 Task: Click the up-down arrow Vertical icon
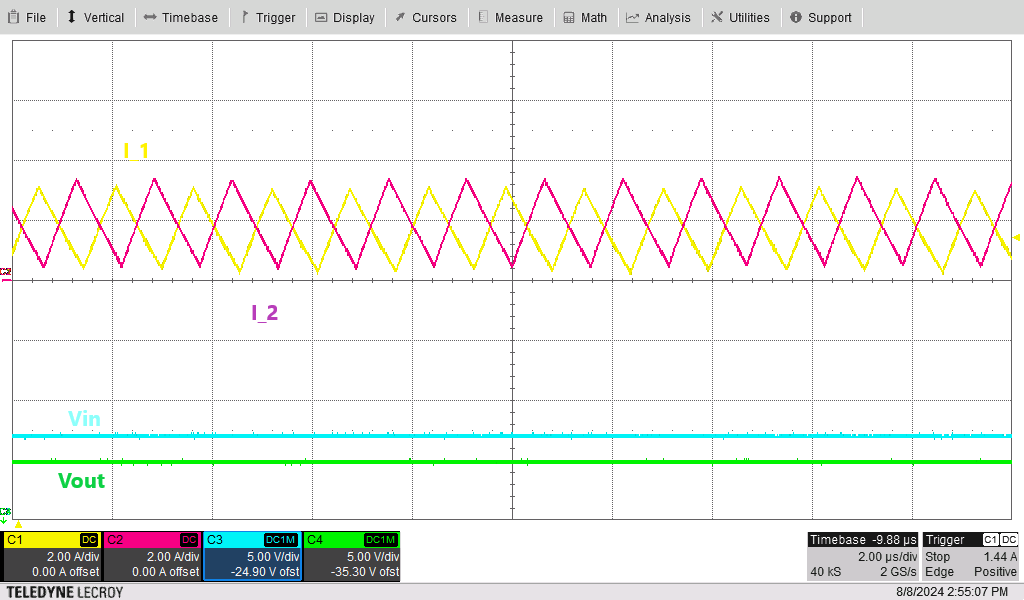[72, 17]
